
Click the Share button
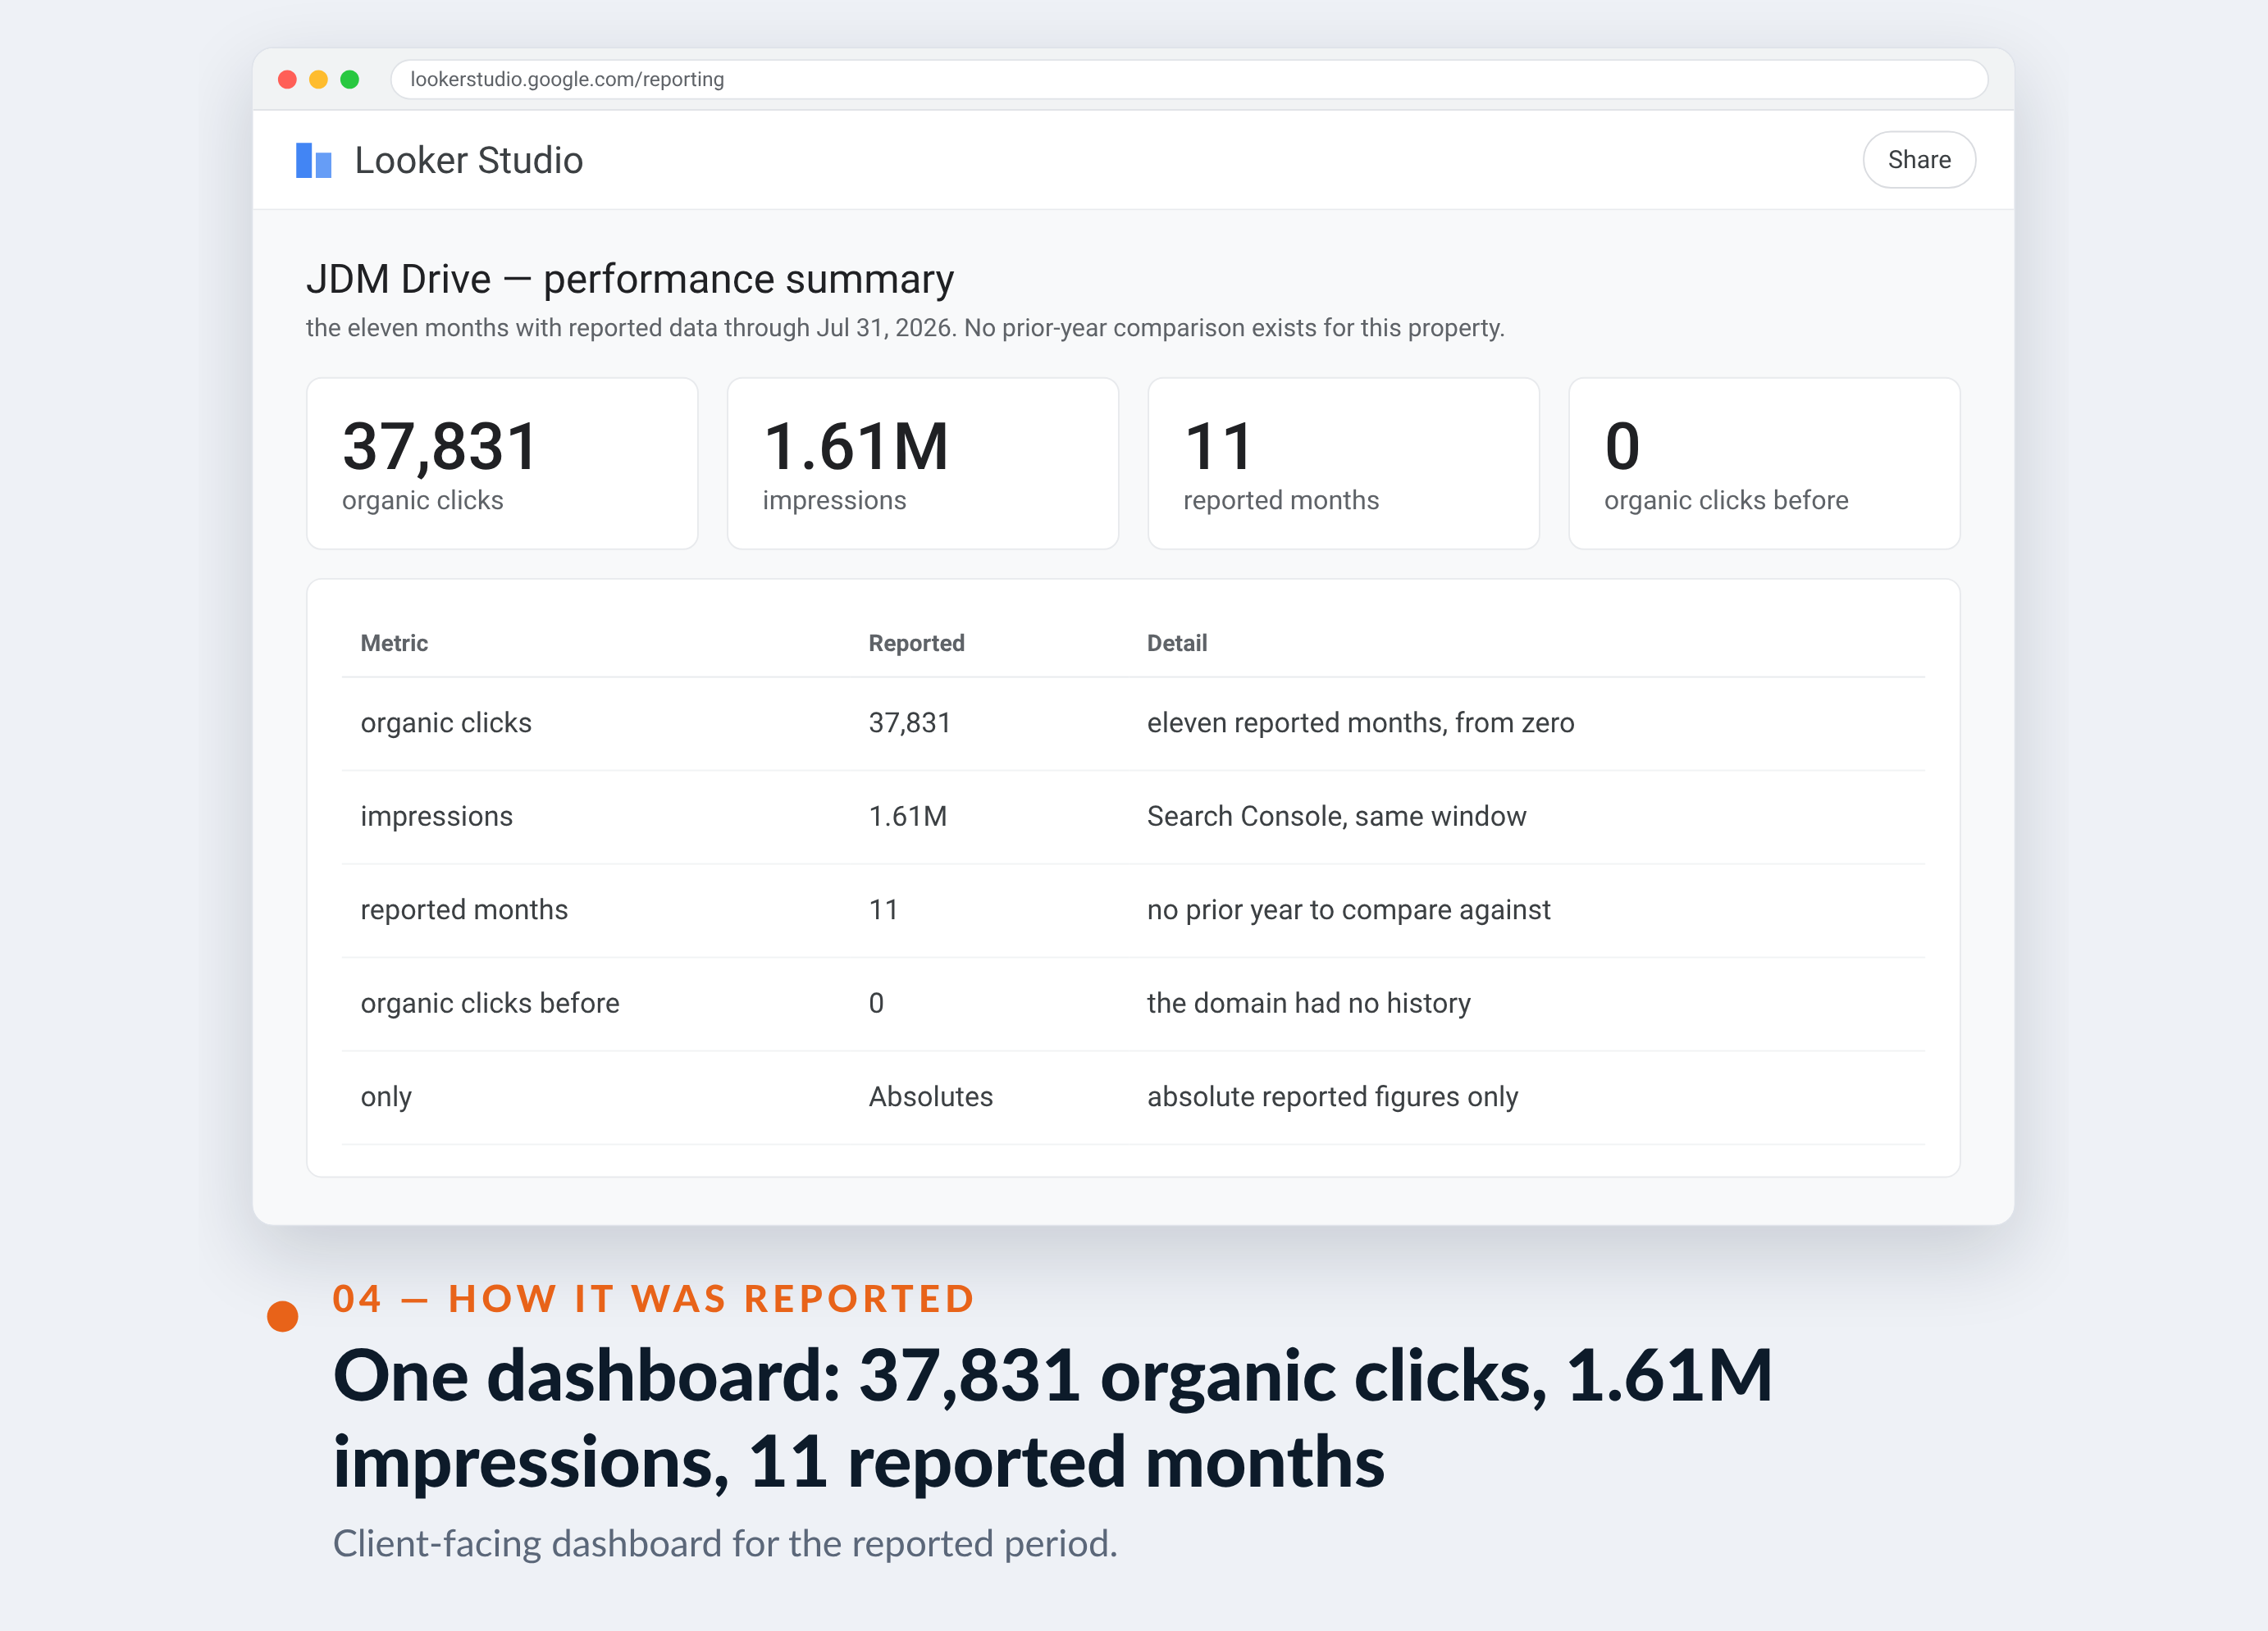click(1918, 160)
